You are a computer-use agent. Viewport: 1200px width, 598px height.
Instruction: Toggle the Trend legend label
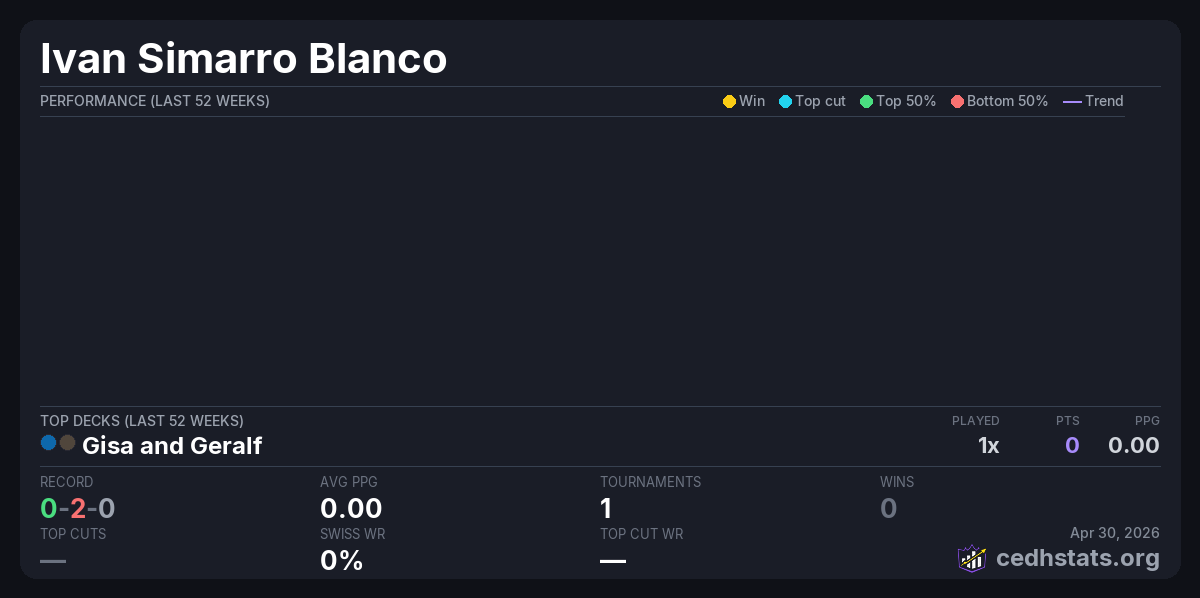click(x=1104, y=101)
